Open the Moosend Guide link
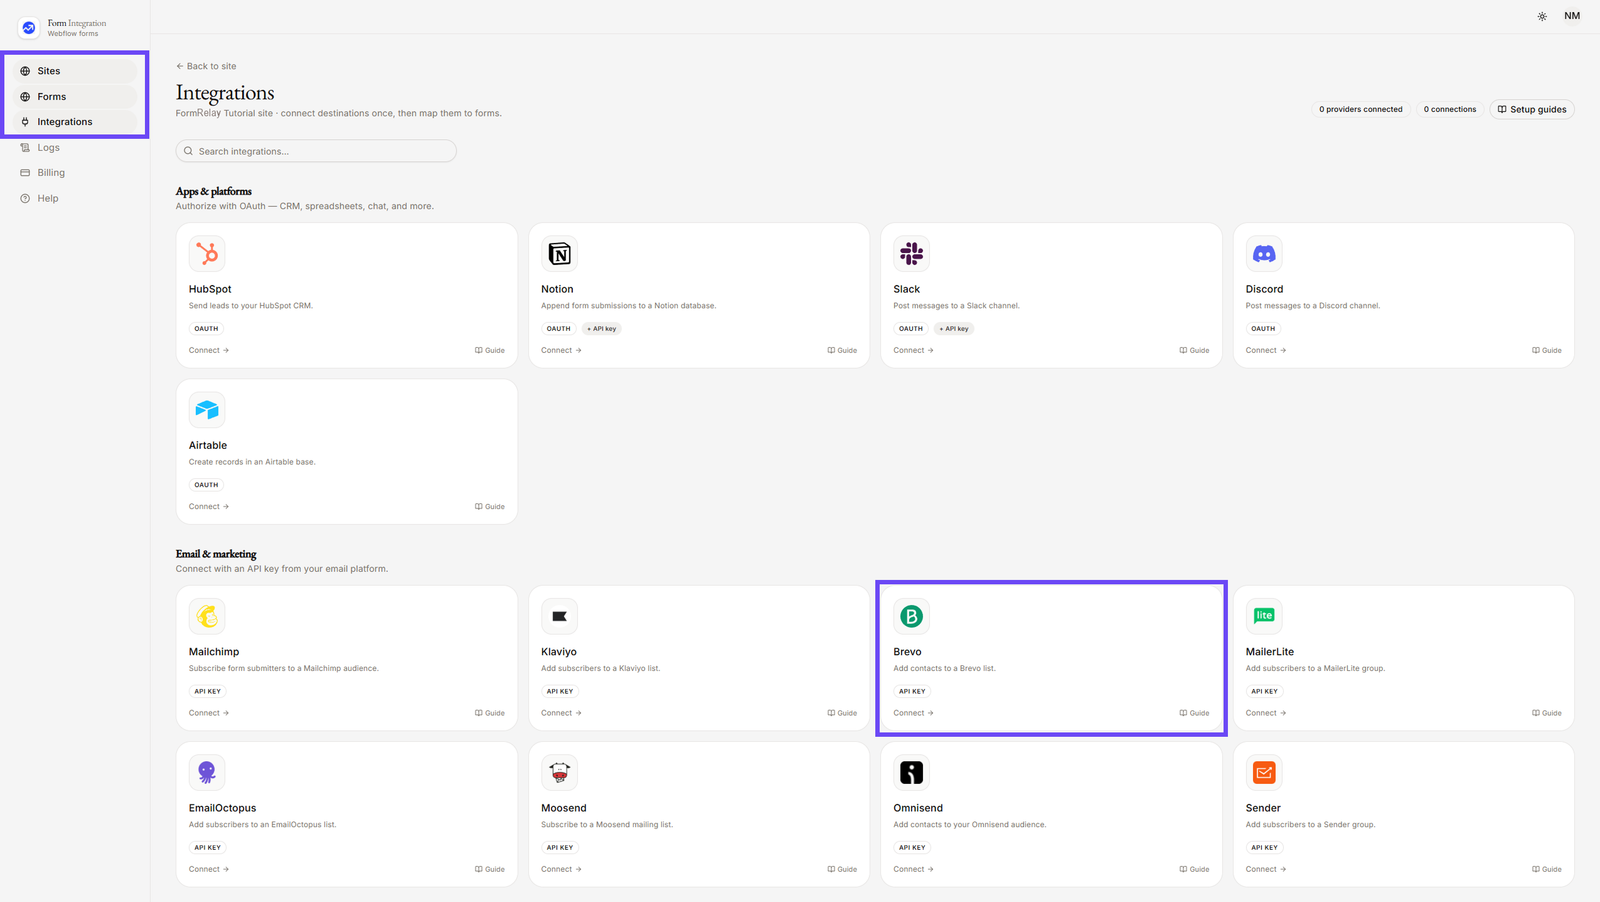Screen dimensions: 1600x902 click(x=842, y=869)
